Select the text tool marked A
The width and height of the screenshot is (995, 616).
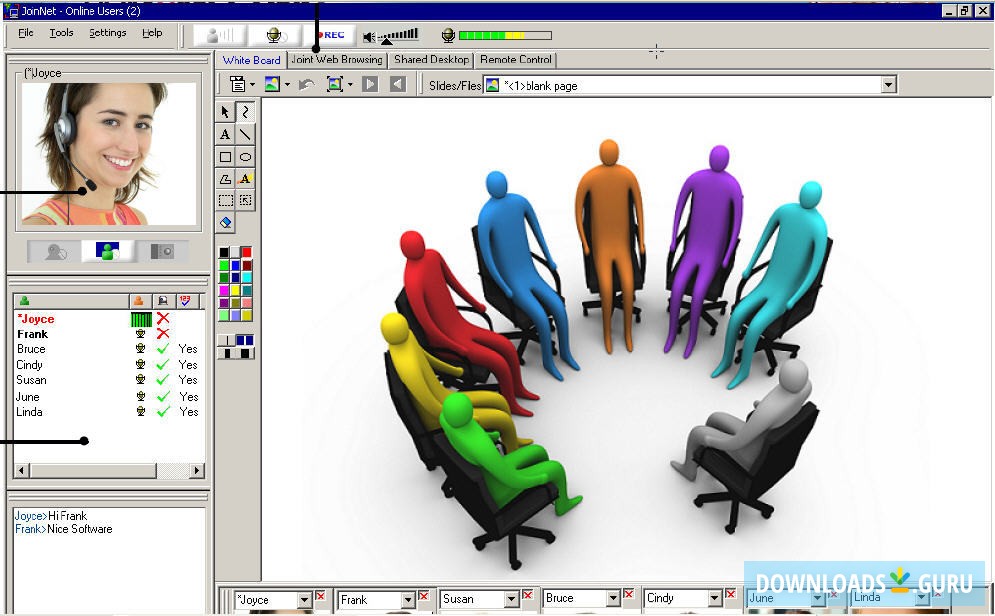[225, 134]
